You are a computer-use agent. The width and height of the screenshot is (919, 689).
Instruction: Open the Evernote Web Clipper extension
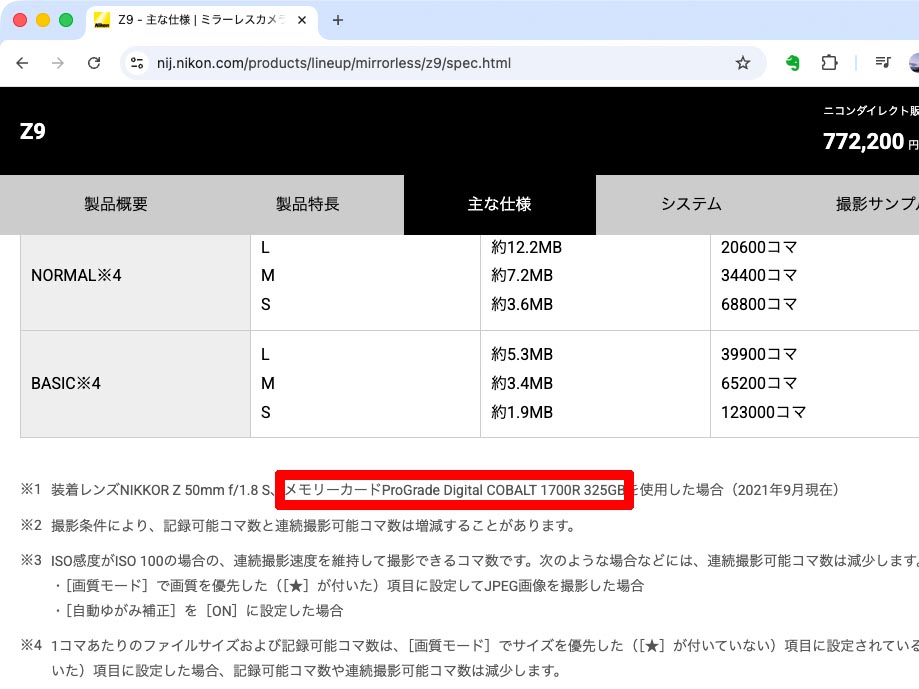[x=792, y=62]
